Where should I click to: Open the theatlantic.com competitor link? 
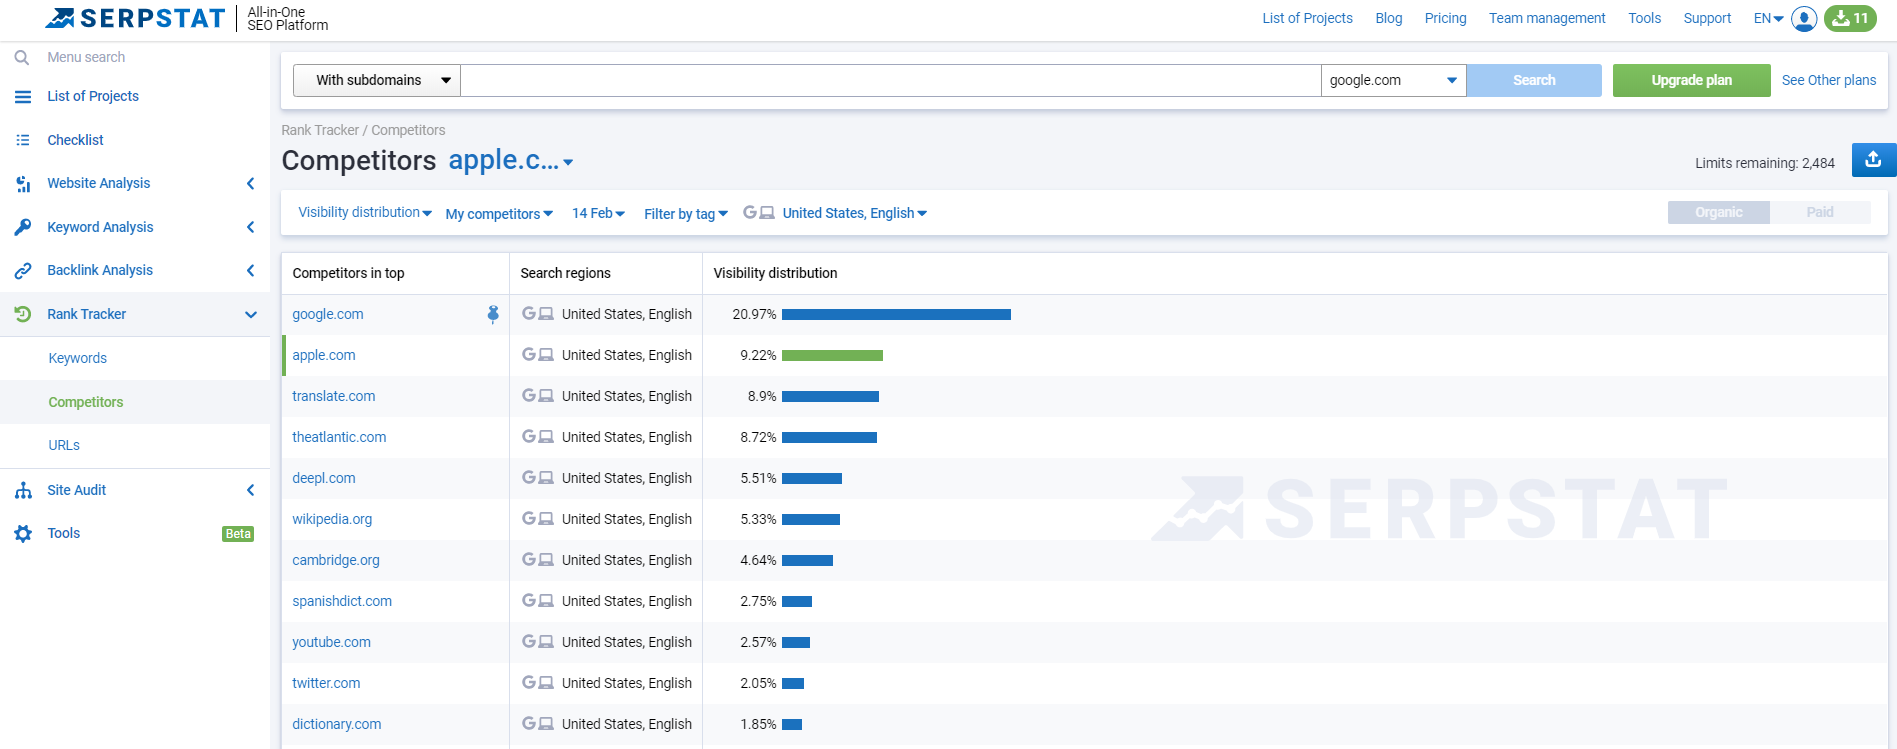click(339, 437)
